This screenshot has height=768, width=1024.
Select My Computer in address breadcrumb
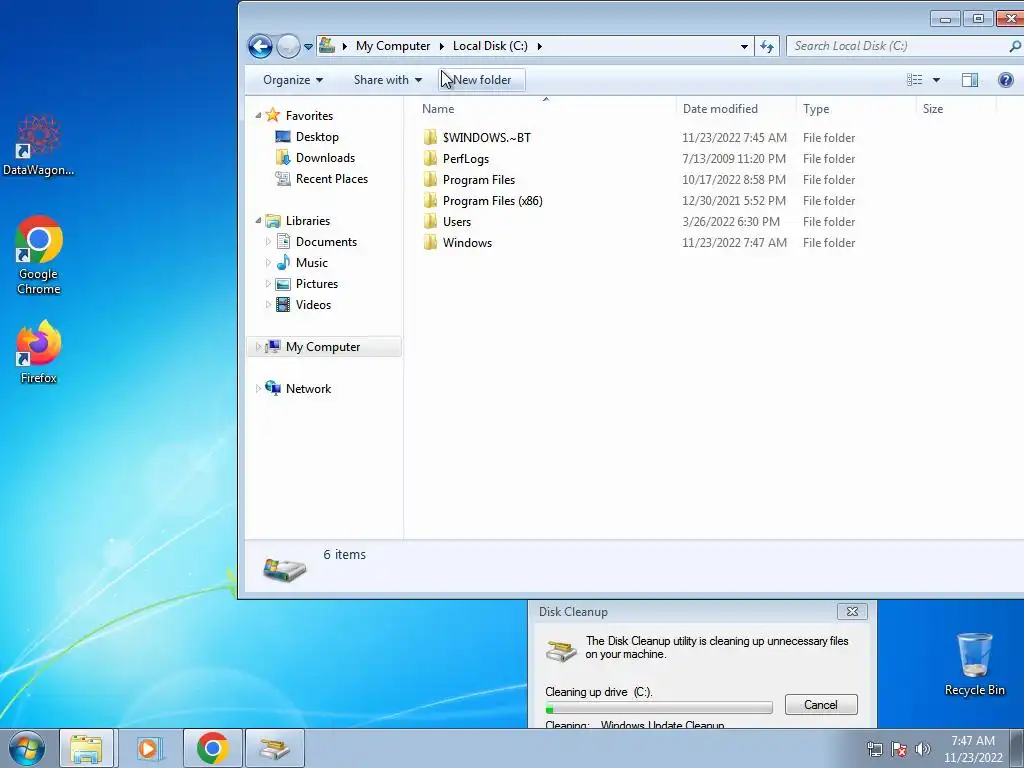click(393, 46)
